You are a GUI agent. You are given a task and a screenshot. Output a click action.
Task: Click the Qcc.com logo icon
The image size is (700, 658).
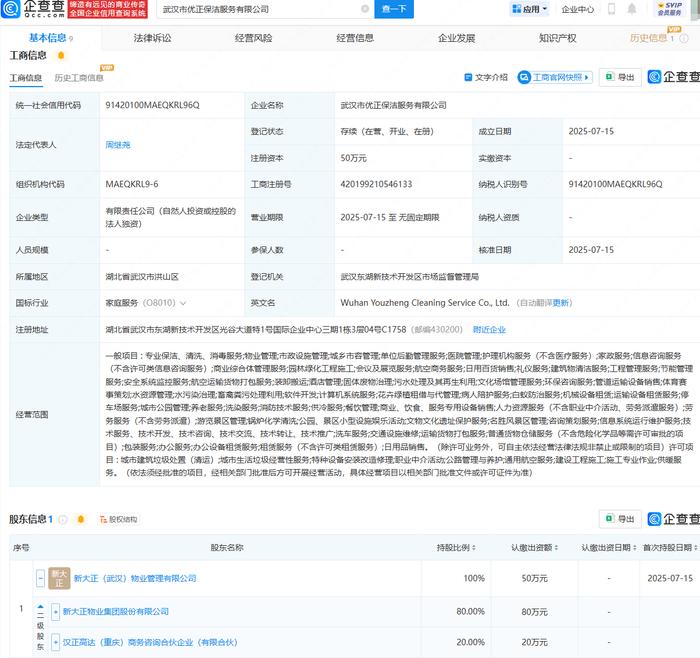click(x=10, y=9)
